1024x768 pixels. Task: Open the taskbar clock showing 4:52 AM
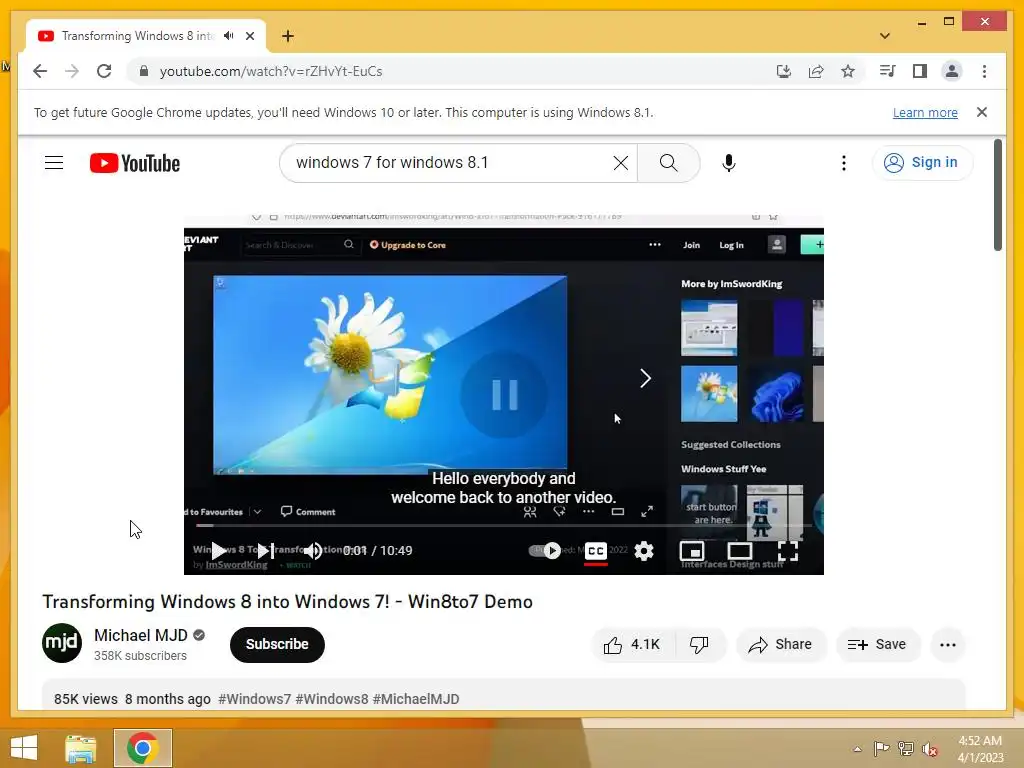click(x=980, y=749)
